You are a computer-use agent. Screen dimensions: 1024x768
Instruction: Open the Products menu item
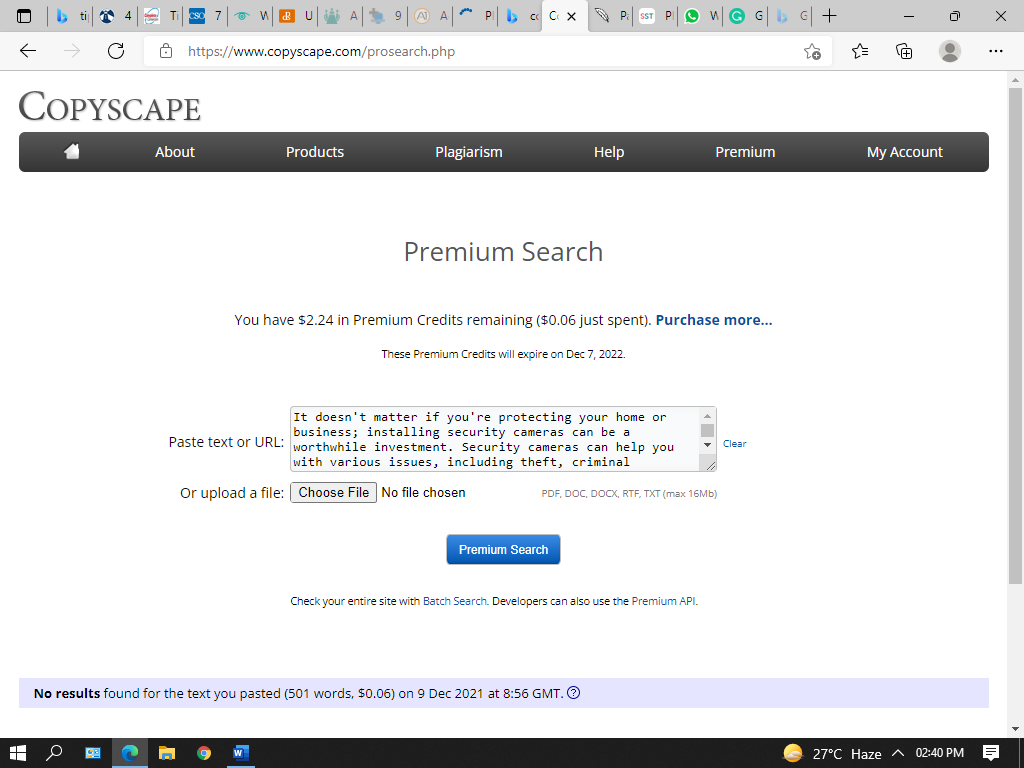pyautogui.click(x=315, y=152)
